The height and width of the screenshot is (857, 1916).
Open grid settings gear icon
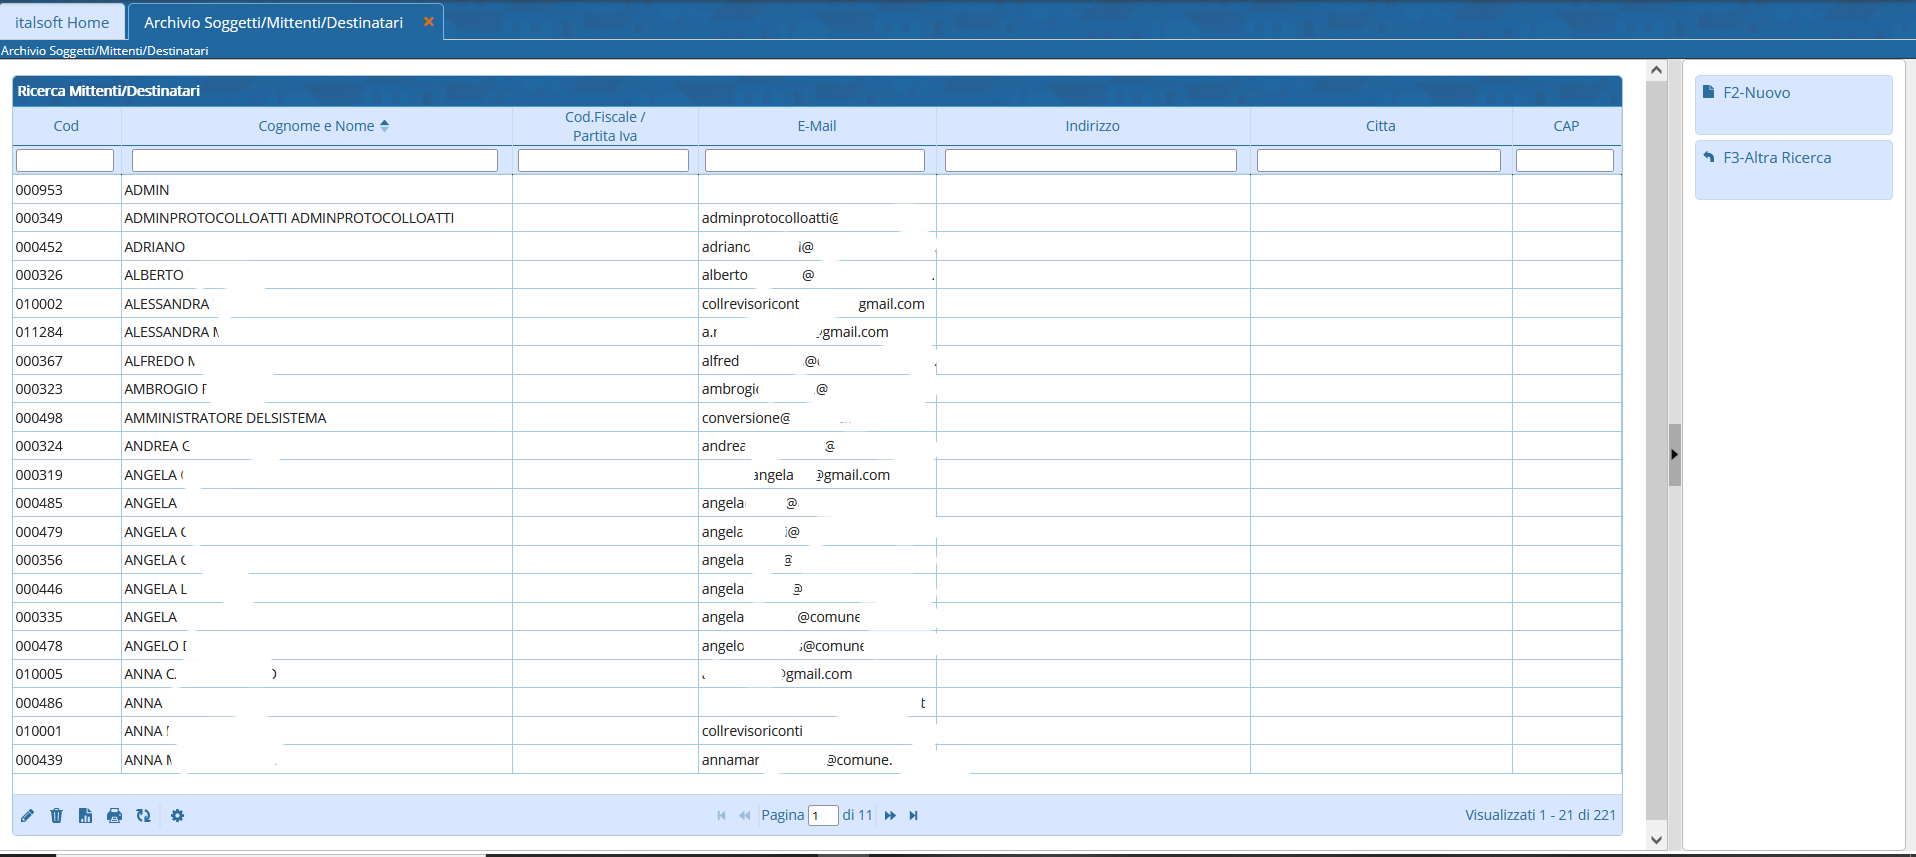tap(178, 816)
